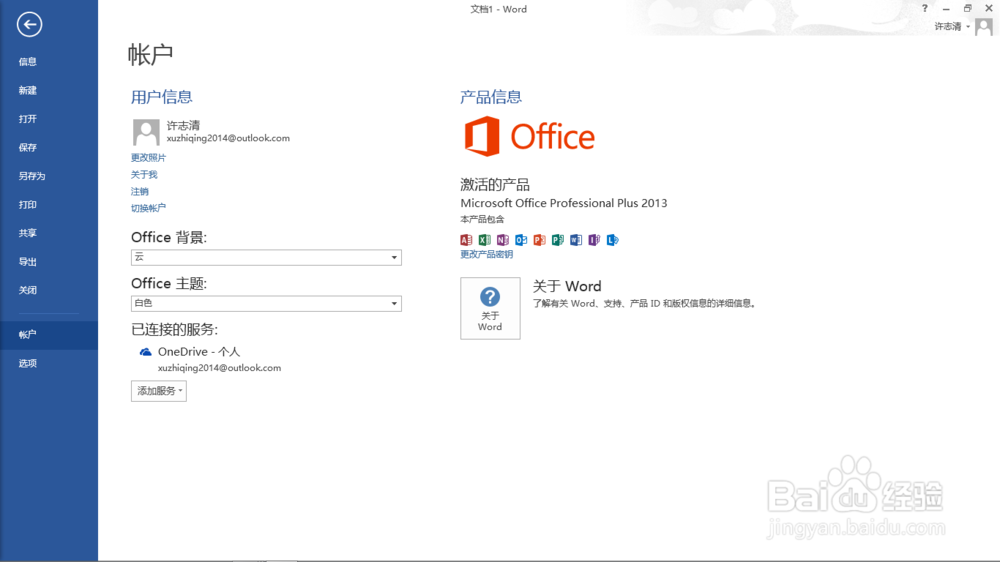1000x562 pixels.
Task: Open the 新建 tab
Action: coord(49,91)
